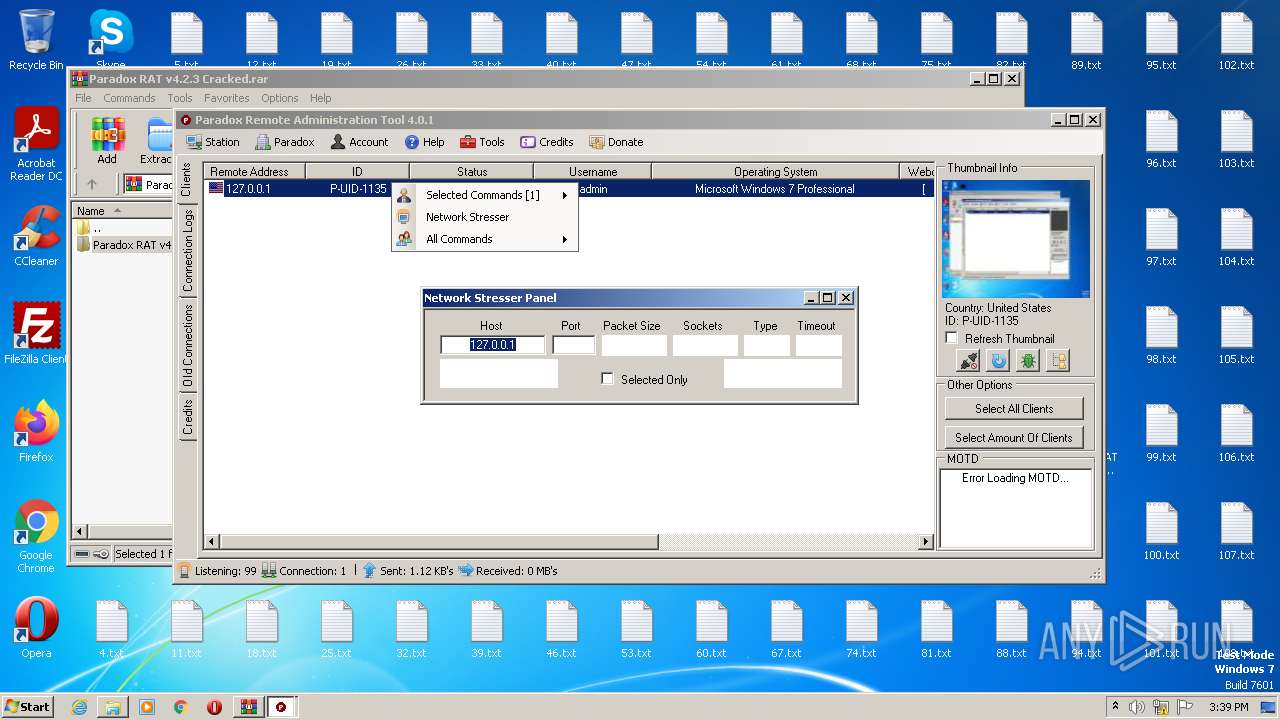Viewport: 1280px width, 720px height.
Task: Open the Skype desktop shortcut
Action: pos(111,40)
